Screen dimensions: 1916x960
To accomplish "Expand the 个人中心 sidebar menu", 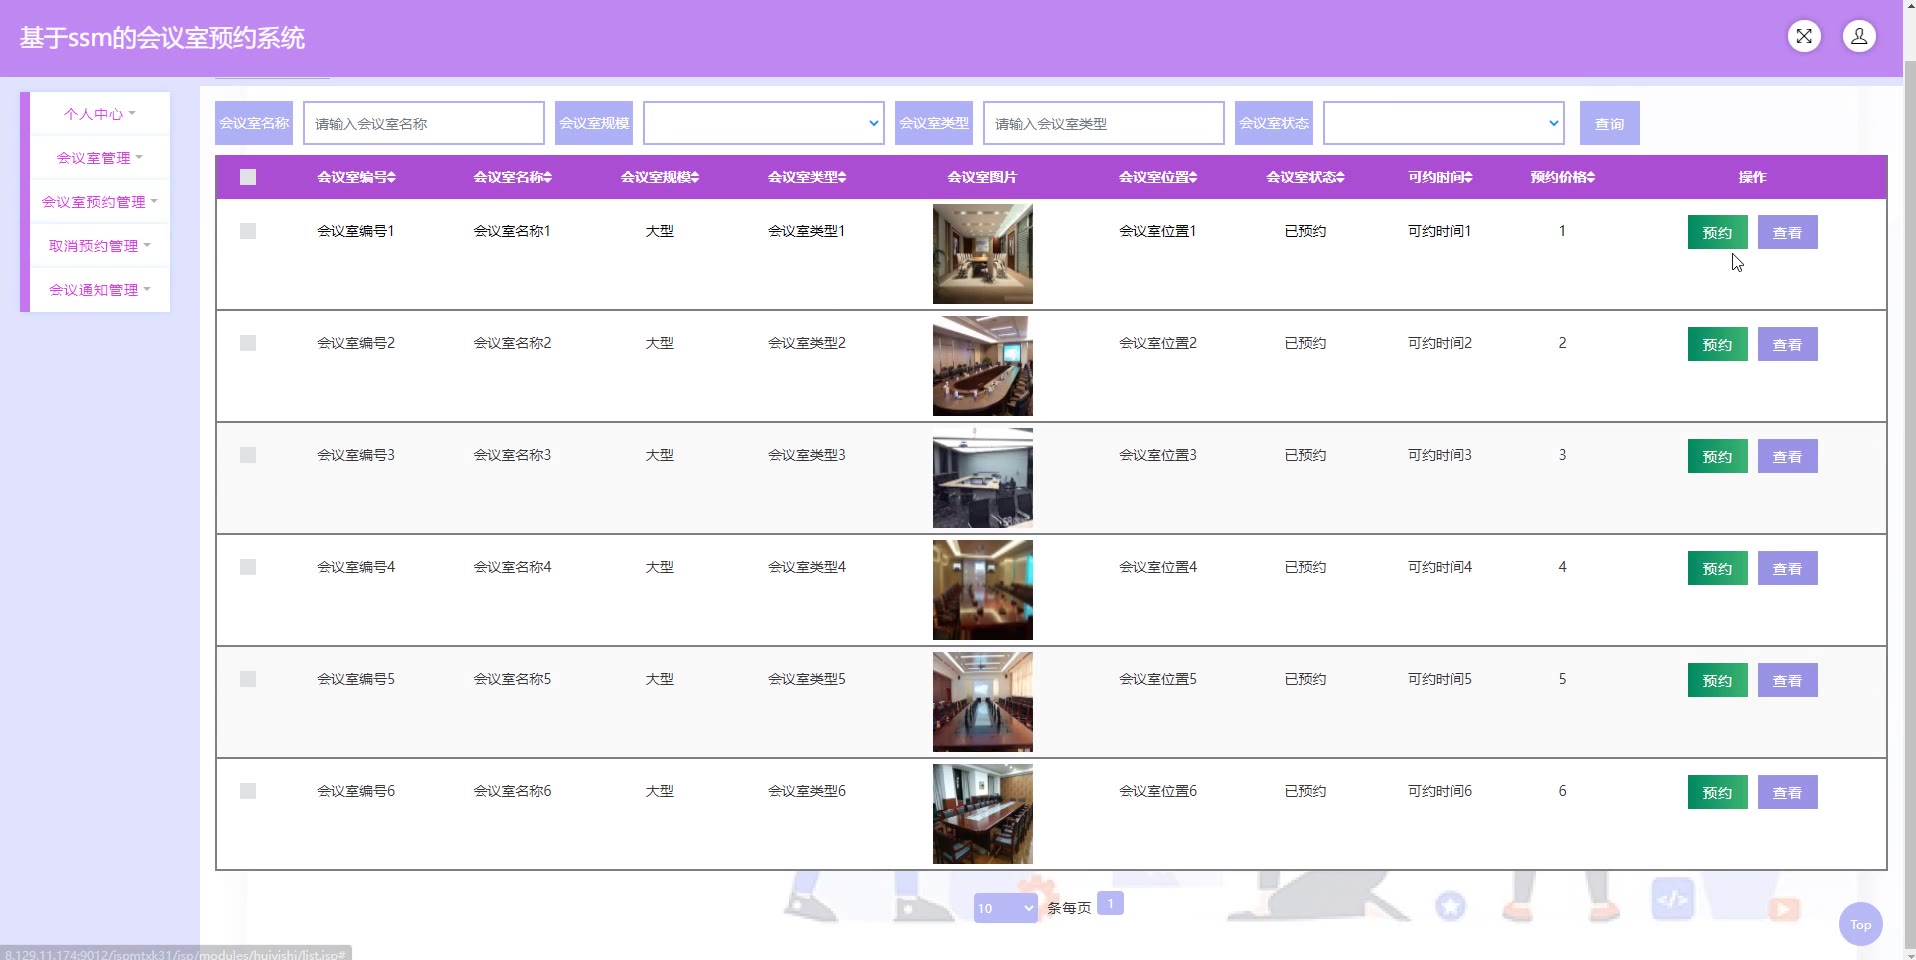I will (x=100, y=114).
